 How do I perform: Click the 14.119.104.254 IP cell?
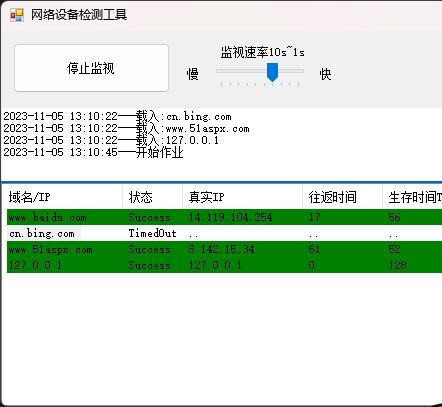[x=230, y=217]
